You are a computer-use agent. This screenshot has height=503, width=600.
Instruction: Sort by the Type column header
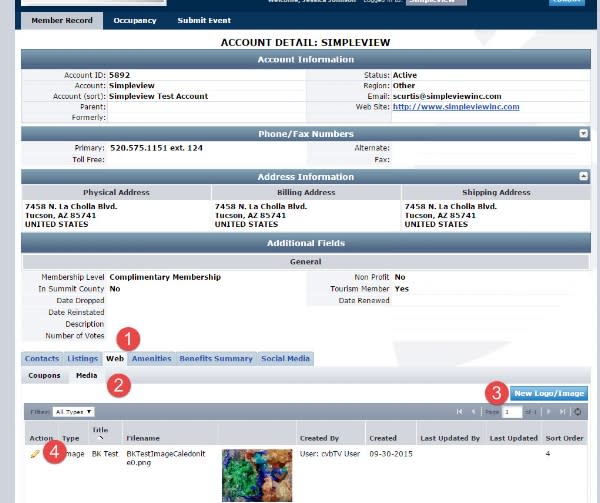[71, 438]
